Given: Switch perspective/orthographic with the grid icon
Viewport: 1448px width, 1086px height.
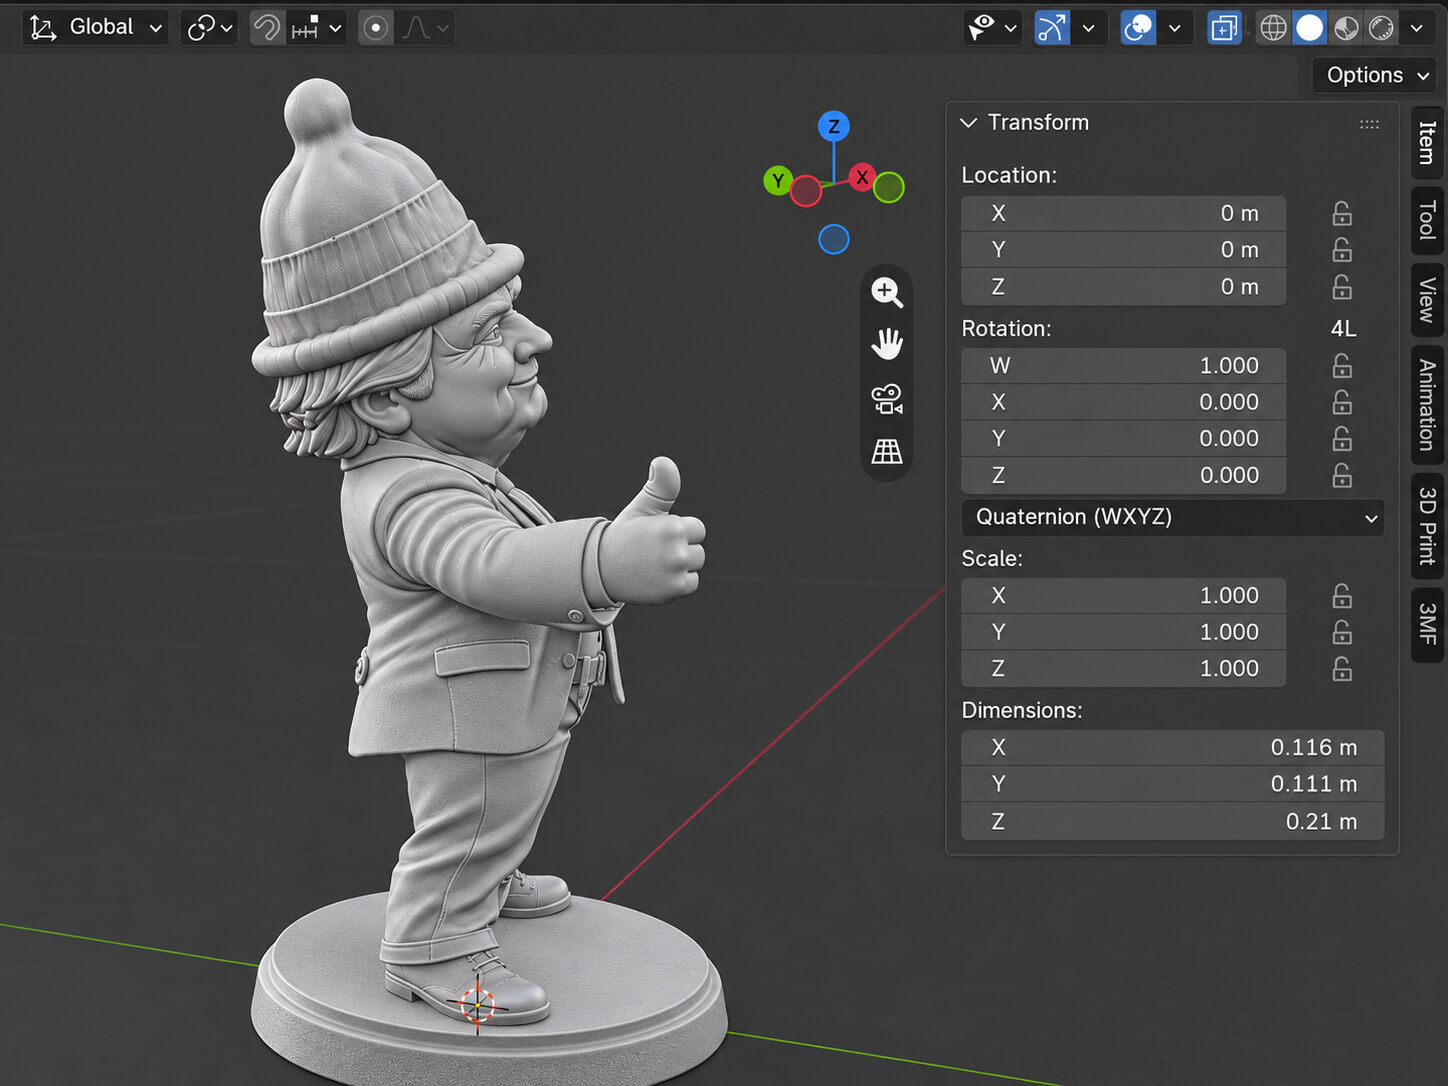Looking at the screenshot, I should (x=887, y=452).
